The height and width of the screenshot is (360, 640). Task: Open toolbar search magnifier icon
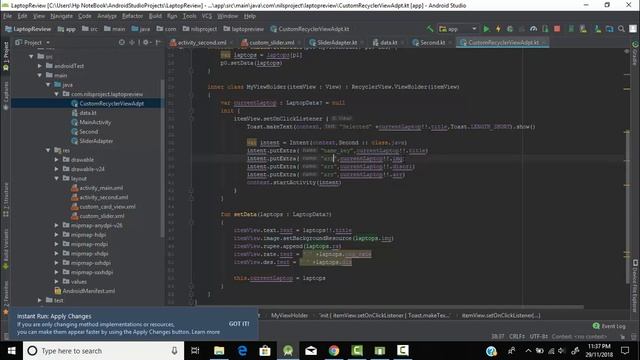tap(621, 29)
